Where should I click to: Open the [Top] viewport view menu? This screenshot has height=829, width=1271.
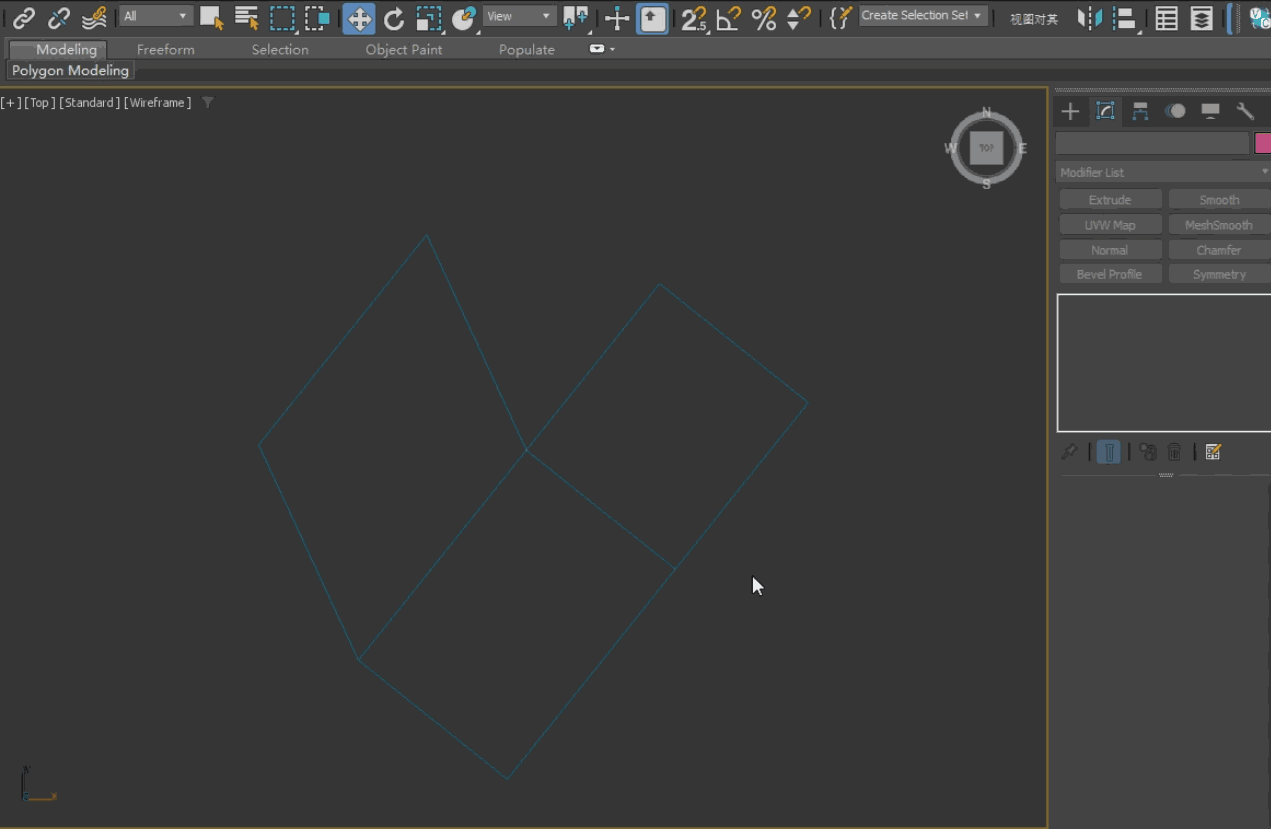click(x=39, y=102)
